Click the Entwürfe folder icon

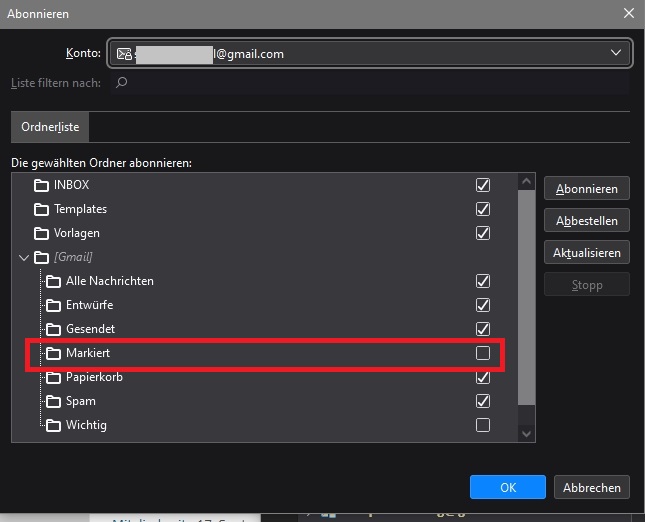pos(53,305)
